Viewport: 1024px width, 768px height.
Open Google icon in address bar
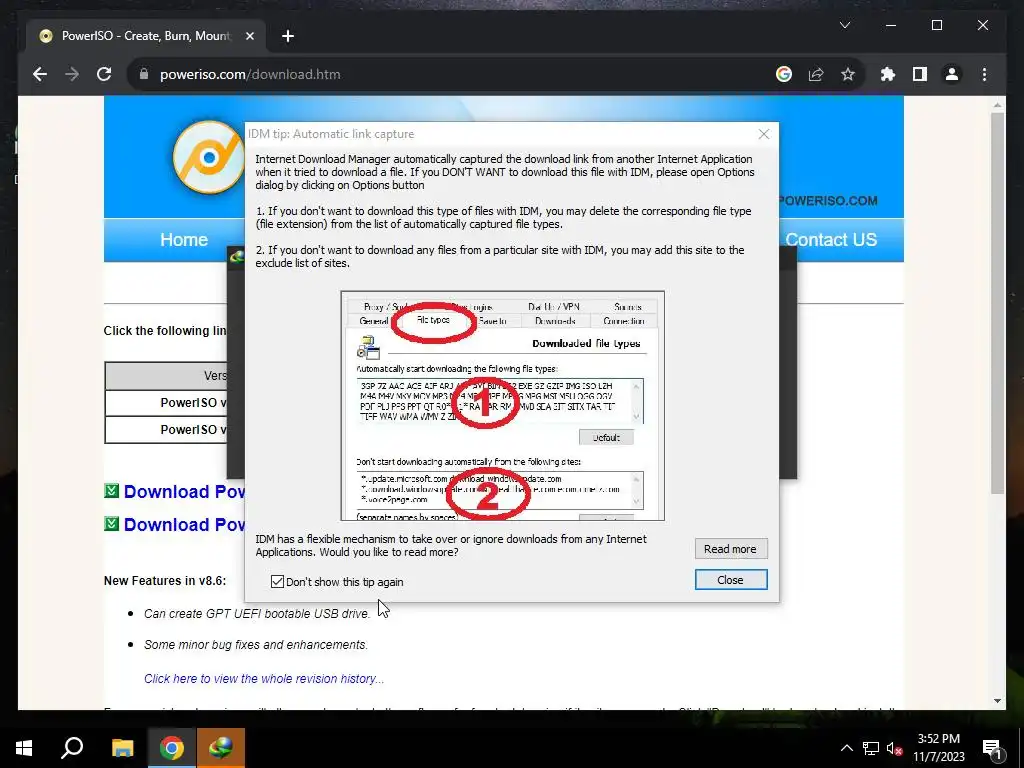click(x=784, y=74)
